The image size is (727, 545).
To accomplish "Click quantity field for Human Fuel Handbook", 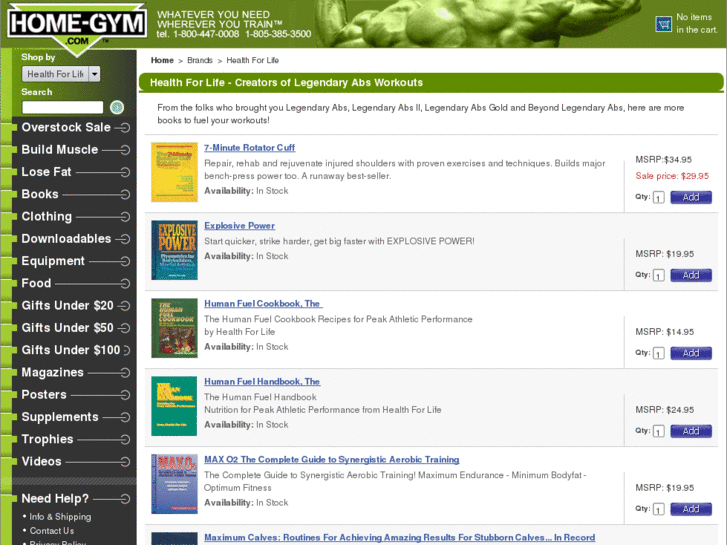I will coord(658,431).
